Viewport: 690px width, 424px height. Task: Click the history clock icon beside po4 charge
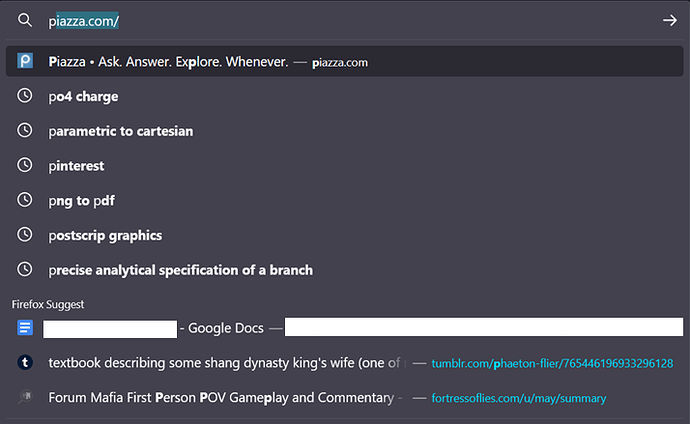(x=25, y=95)
